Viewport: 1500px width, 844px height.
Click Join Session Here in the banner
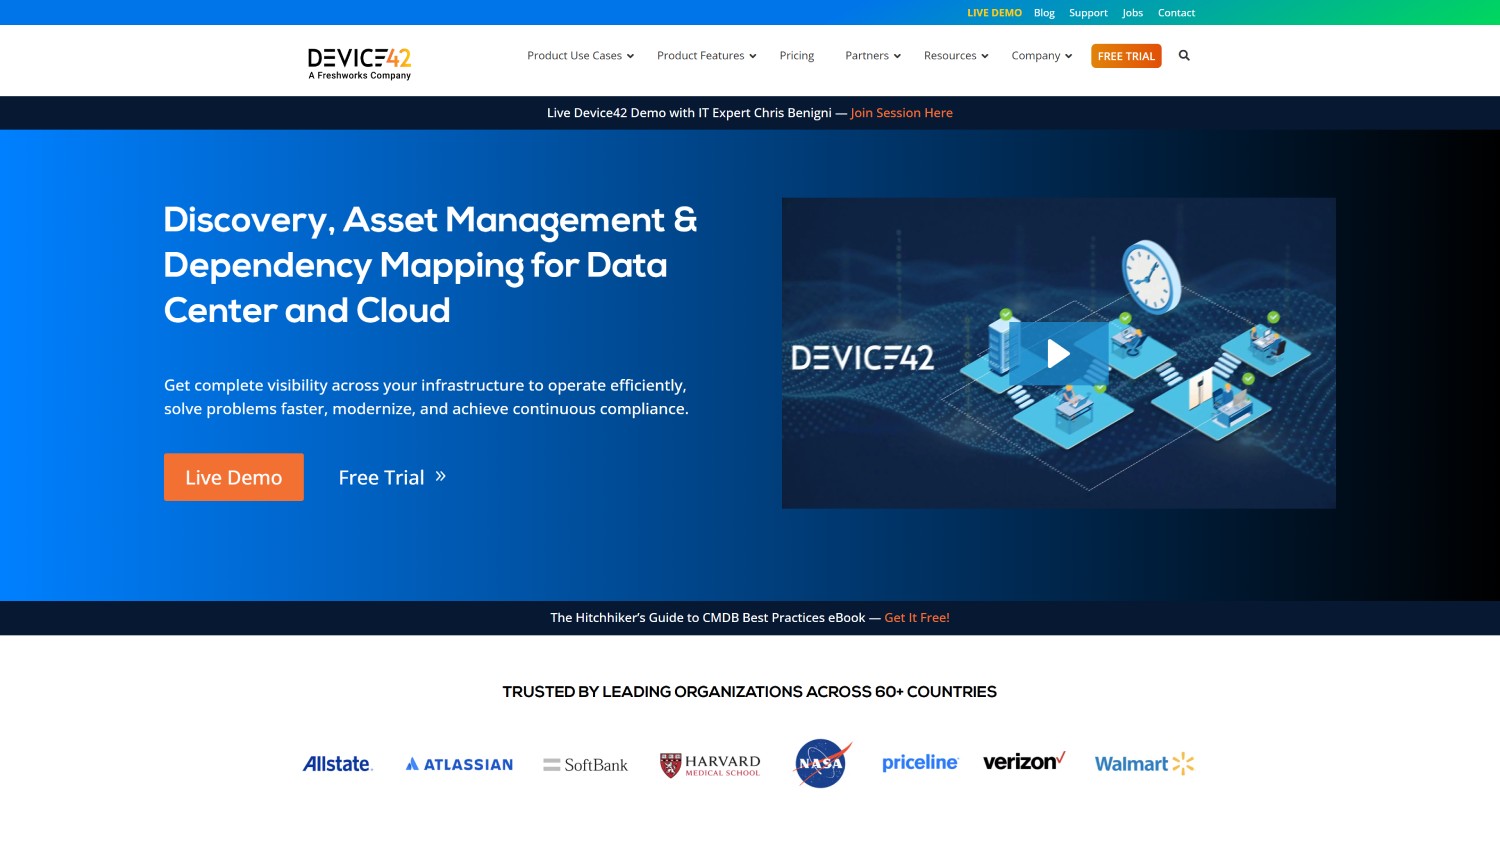901,113
